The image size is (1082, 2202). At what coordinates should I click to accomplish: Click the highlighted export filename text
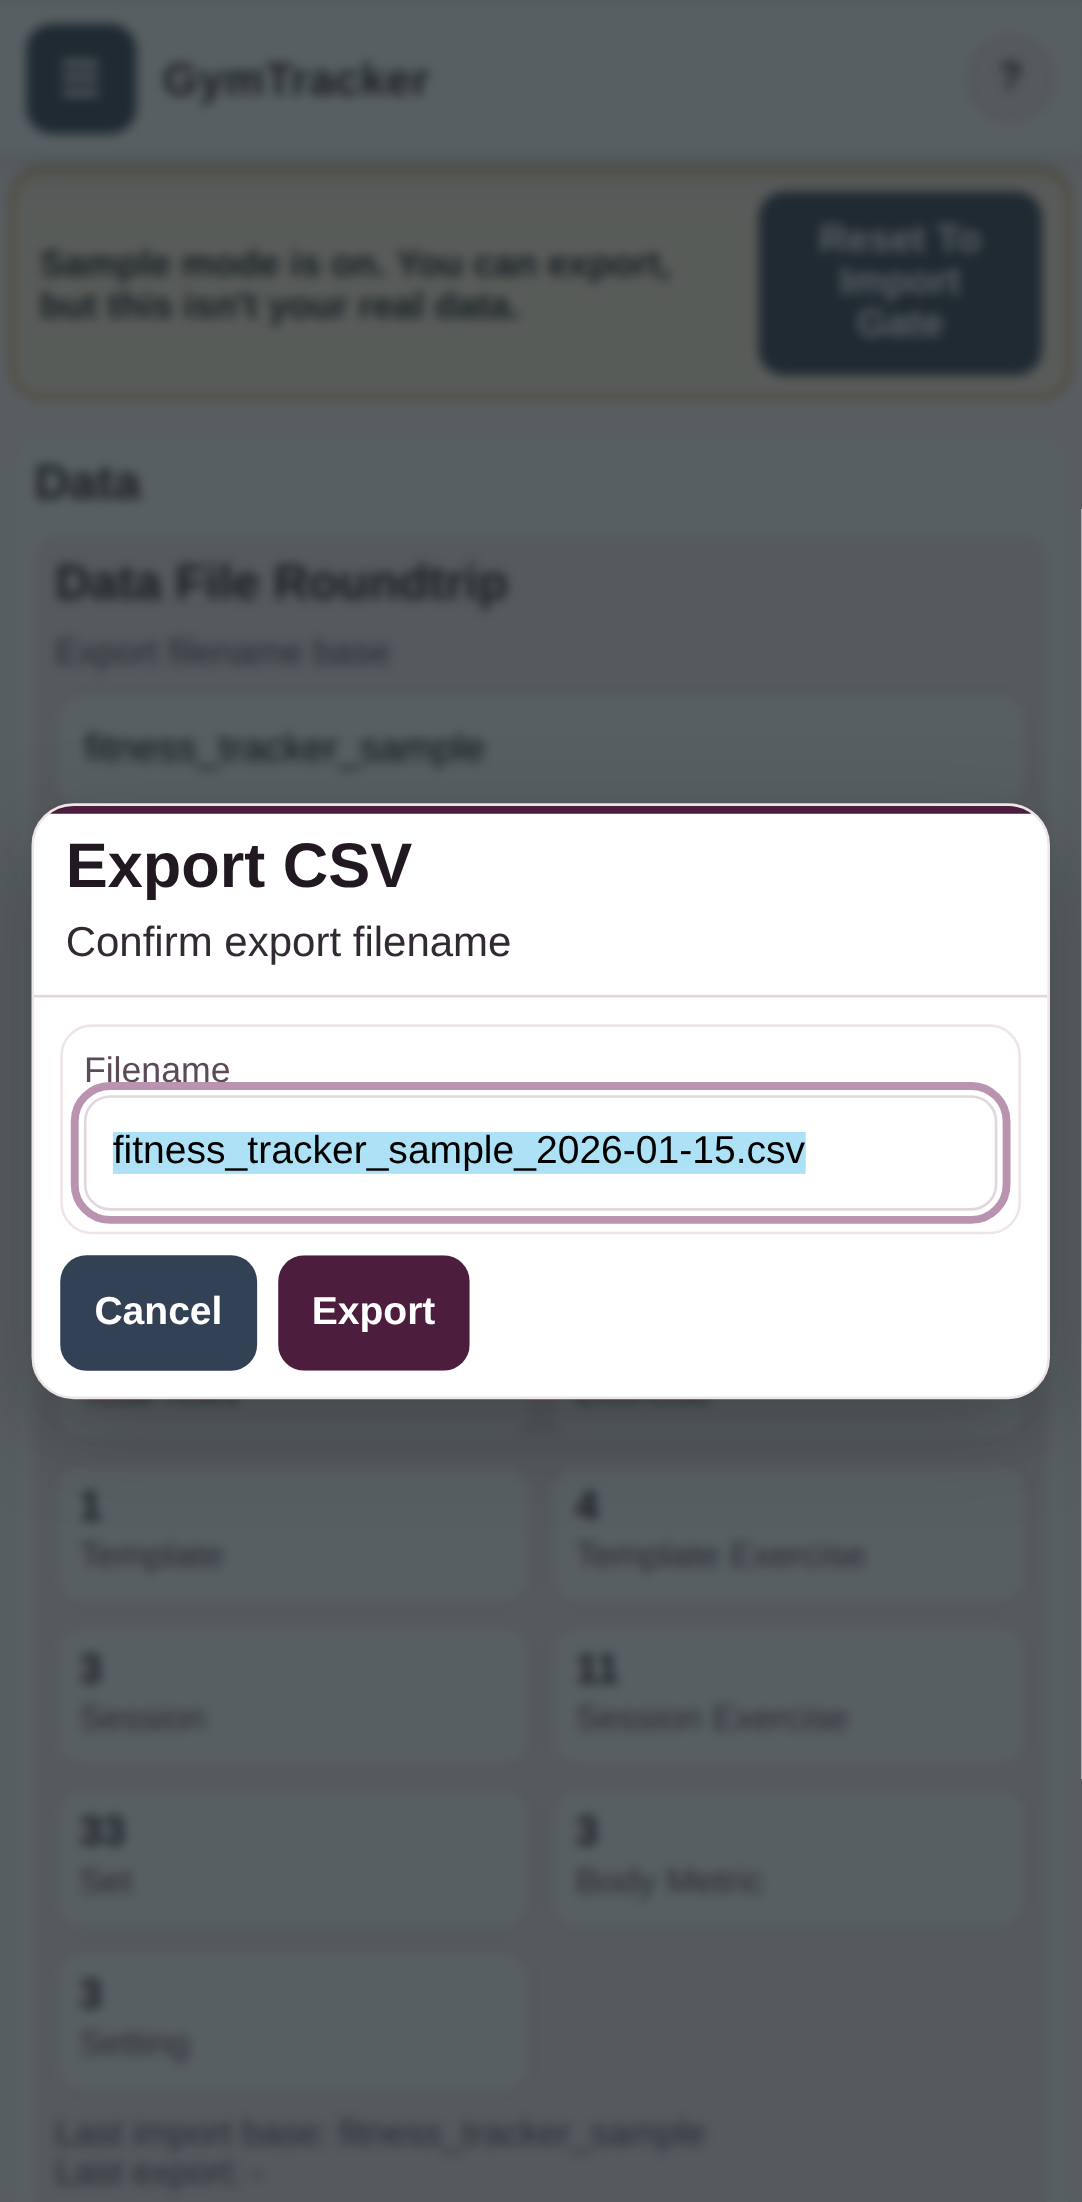pos(457,1151)
